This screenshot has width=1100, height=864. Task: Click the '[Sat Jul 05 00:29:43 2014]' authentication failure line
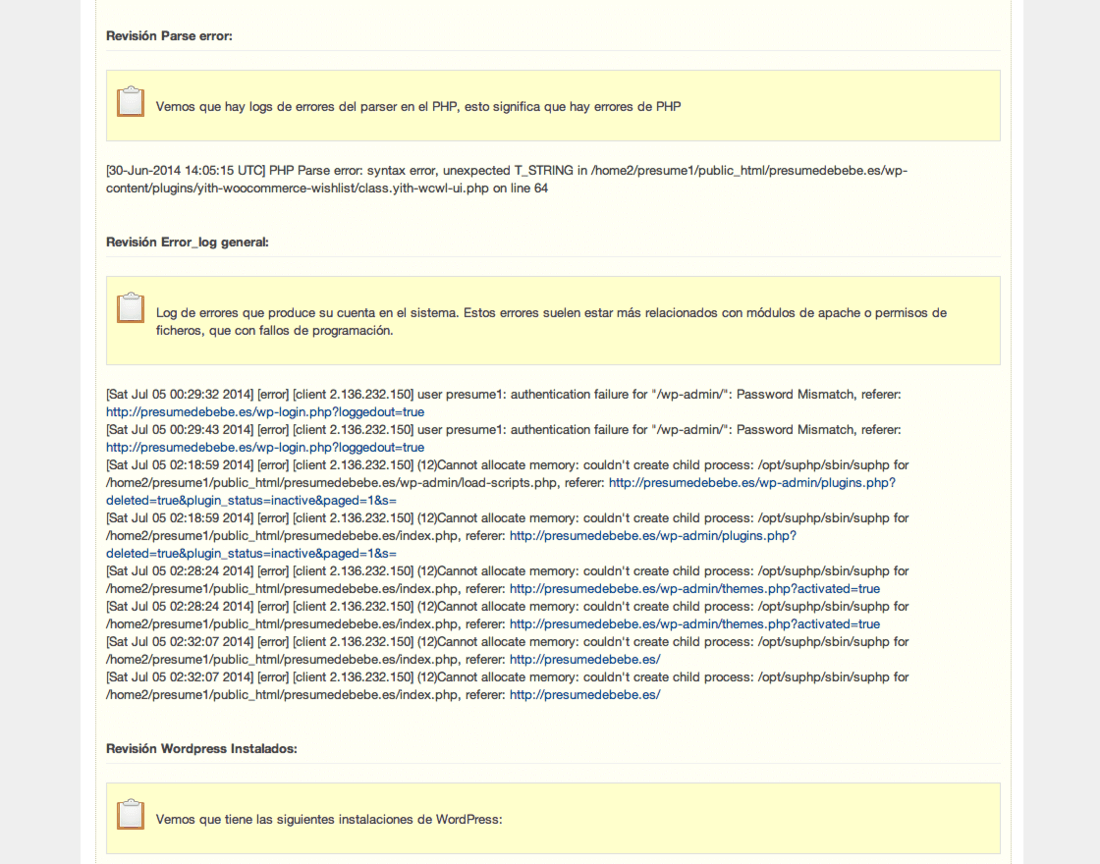[x=504, y=430]
